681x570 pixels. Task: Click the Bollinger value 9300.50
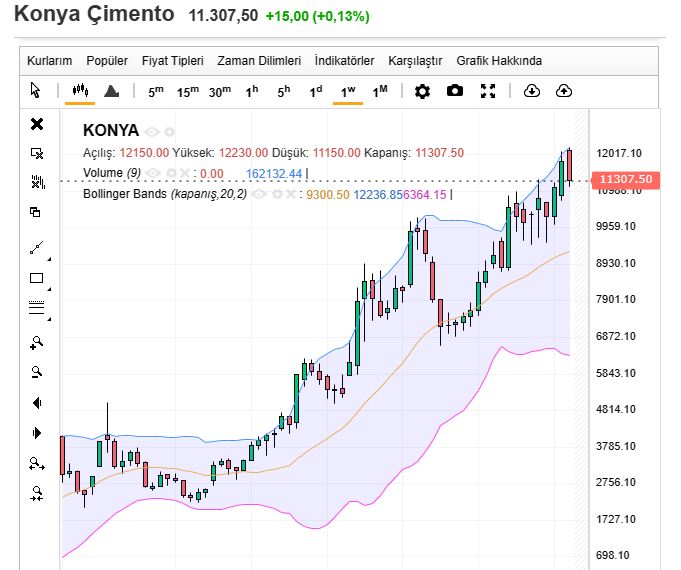[327, 195]
